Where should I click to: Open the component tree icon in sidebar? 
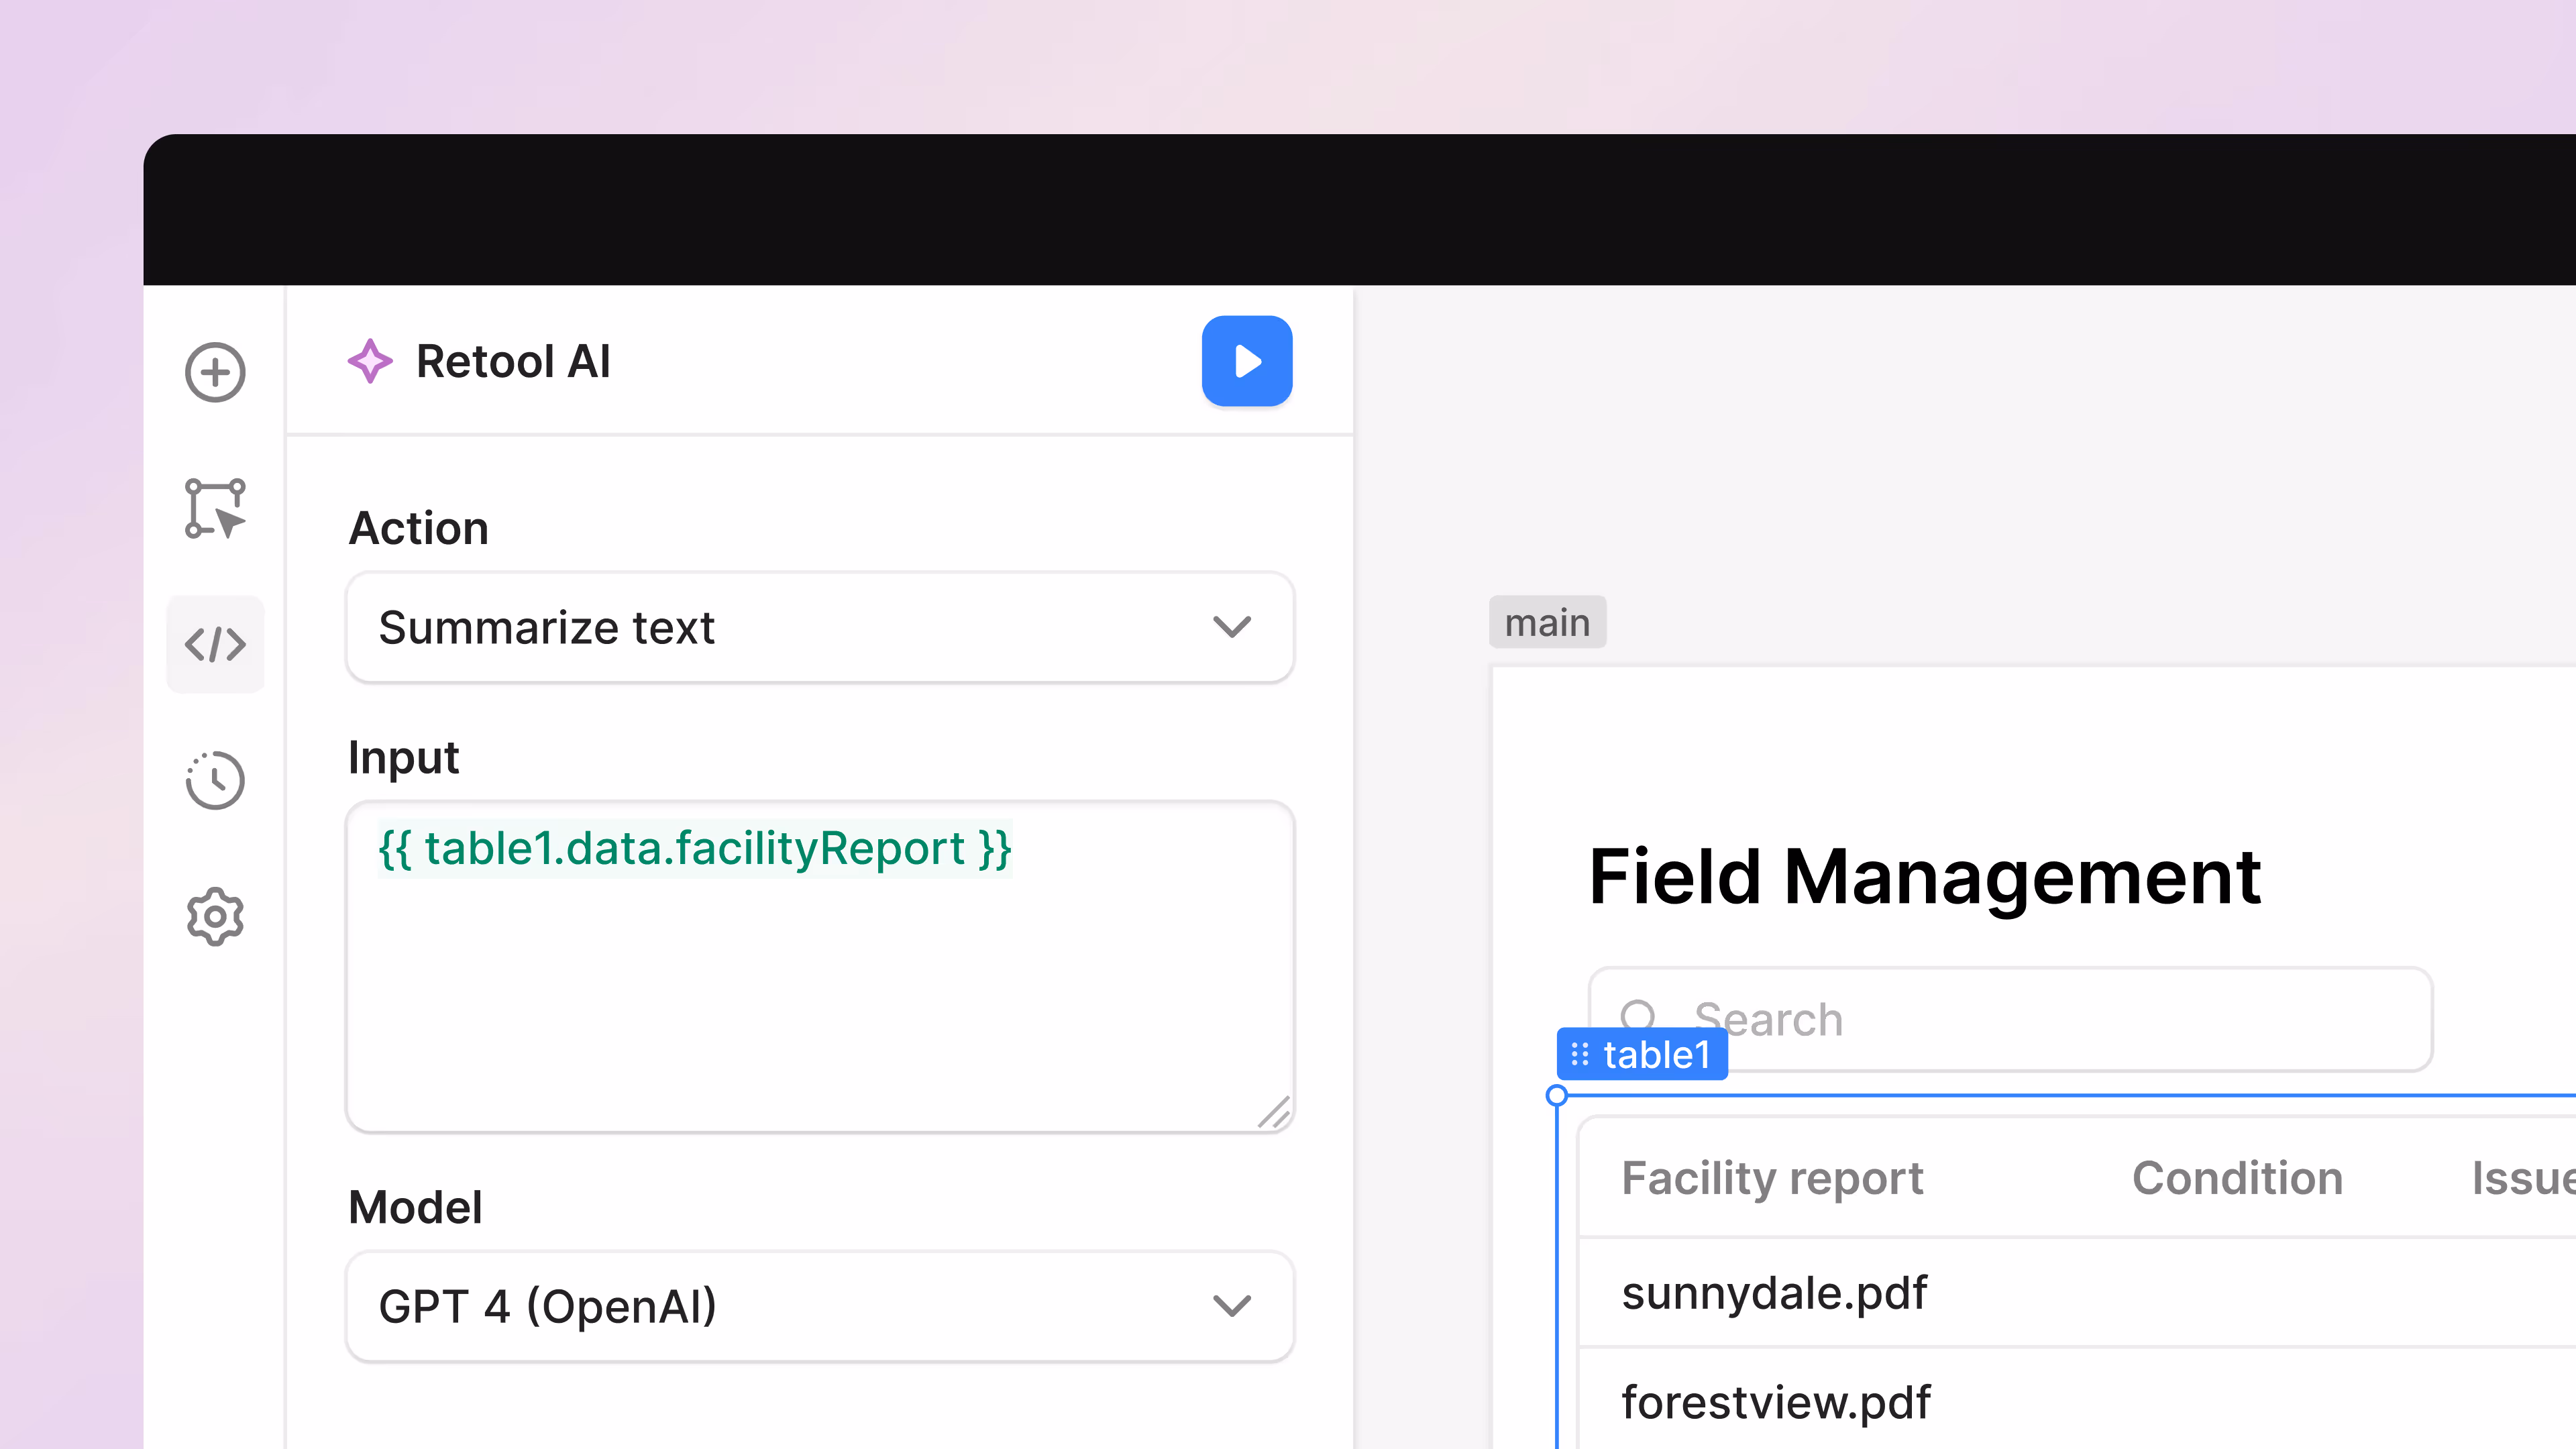(x=215, y=509)
